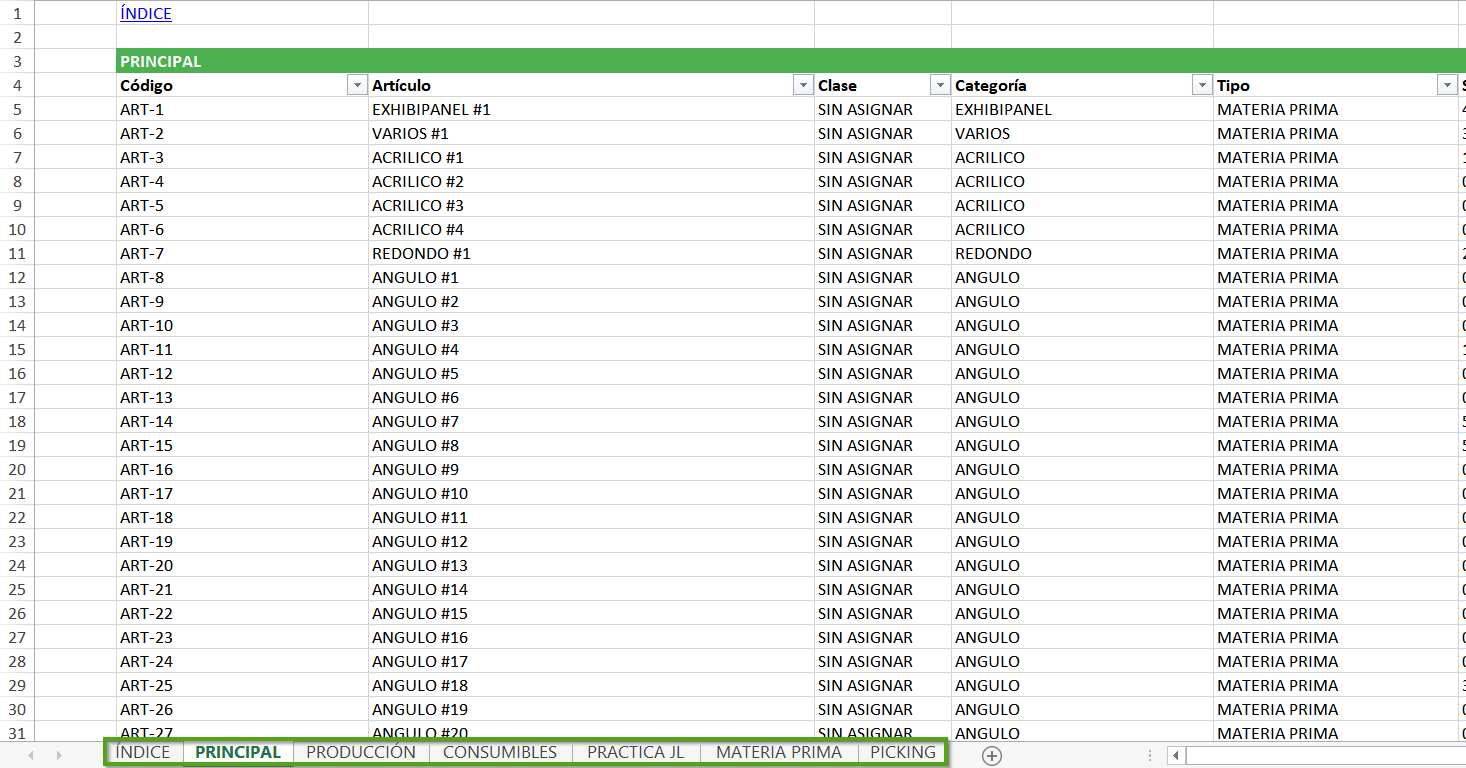The height and width of the screenshot is (768, 1466).
Task: Go to the PRACTICA JL sheet tab
Action: [x=635, y=752]
